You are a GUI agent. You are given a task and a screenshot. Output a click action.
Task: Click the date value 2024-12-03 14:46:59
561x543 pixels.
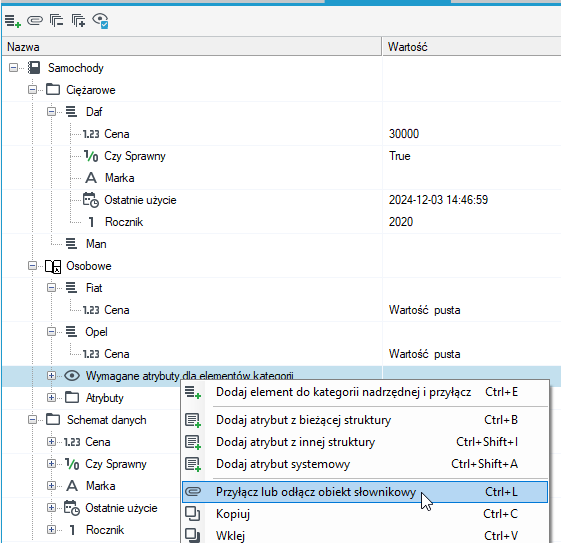(438, 200)
